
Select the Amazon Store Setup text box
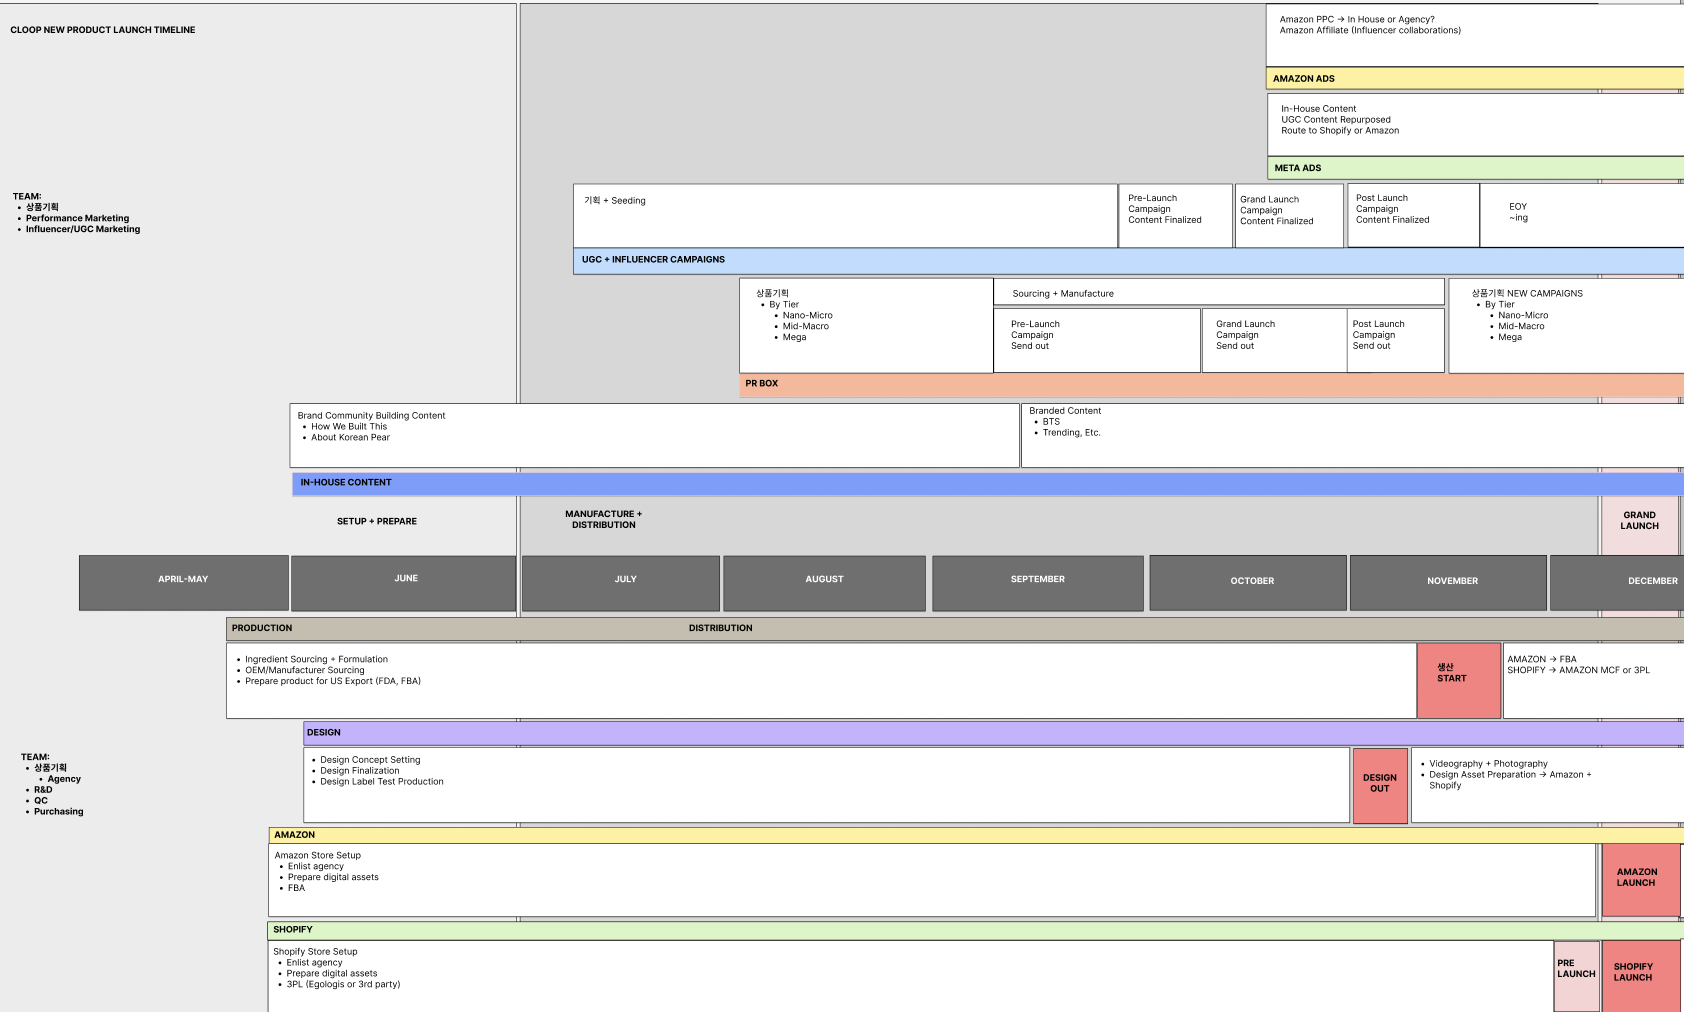point(930,880)
